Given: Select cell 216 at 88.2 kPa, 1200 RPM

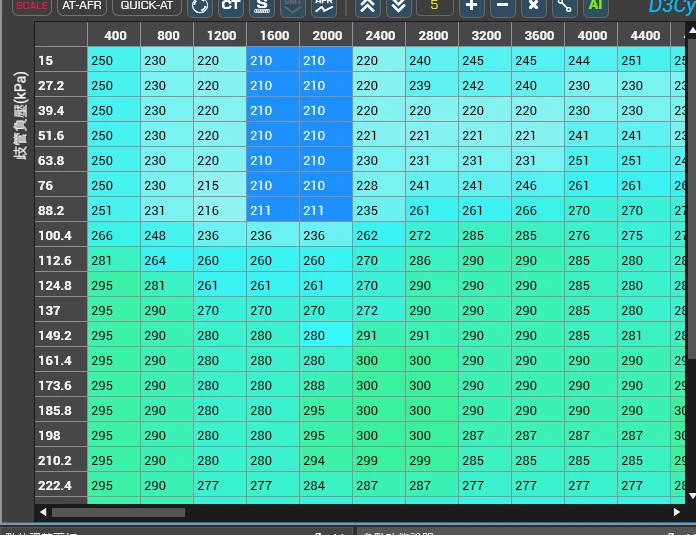Looking at the screenshot, I should (x=220, y=210).
